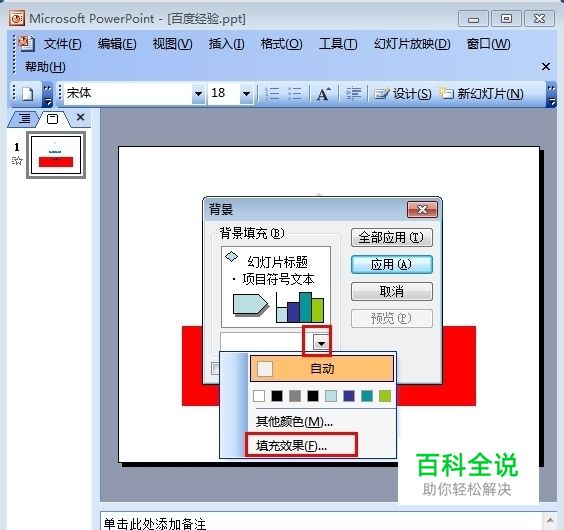The width and height of the screenshot is (564, 530).
Task: Open the background fill color dropdown
Action: (x=321, y=343)
